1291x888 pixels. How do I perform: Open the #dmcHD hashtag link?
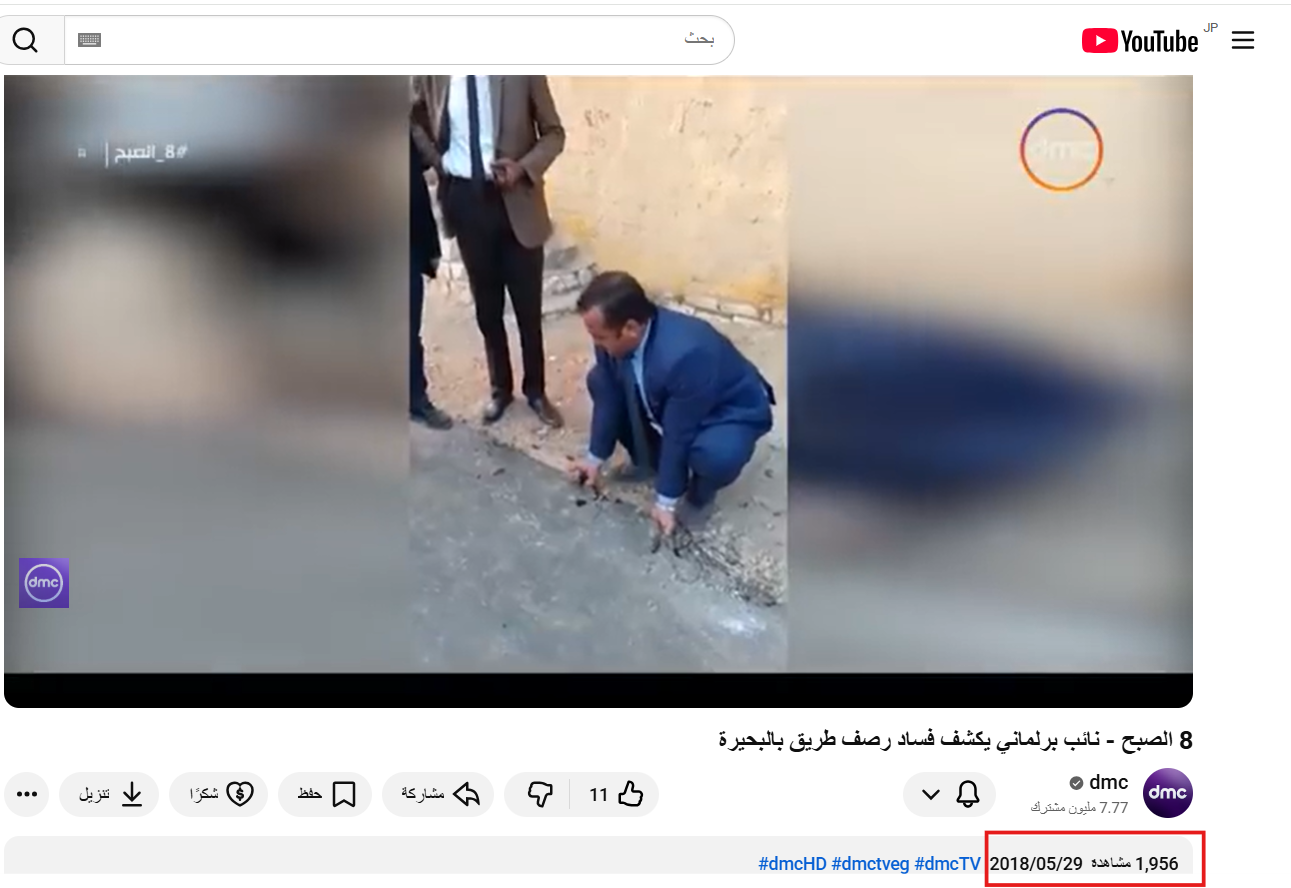tap(792, 864)
